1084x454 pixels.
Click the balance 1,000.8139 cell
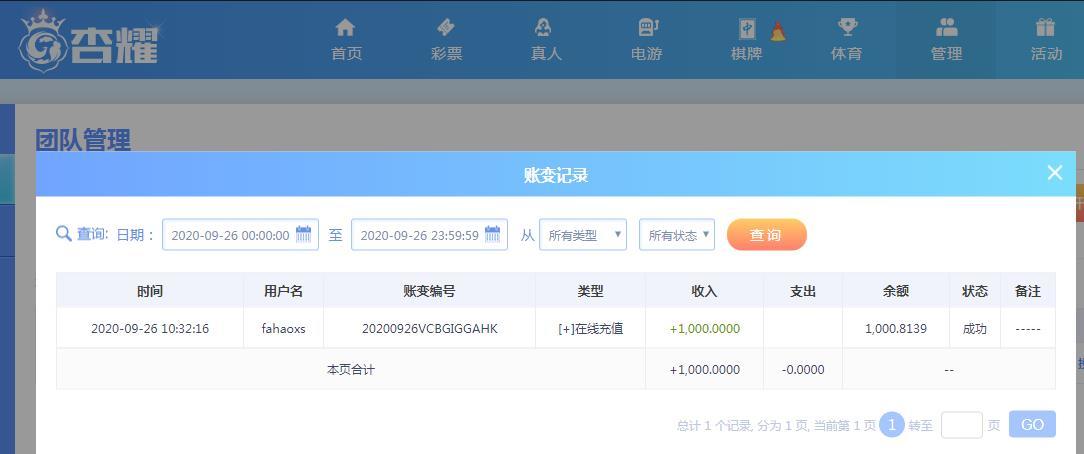[896, 328]
